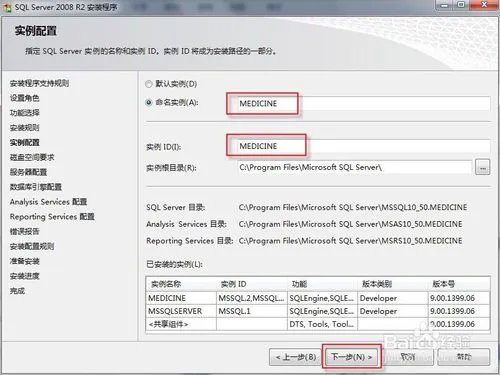Click Developer edition cell in MSSQLSERVER row
This screenshot has width=500, height=375.
coord(393,311)
